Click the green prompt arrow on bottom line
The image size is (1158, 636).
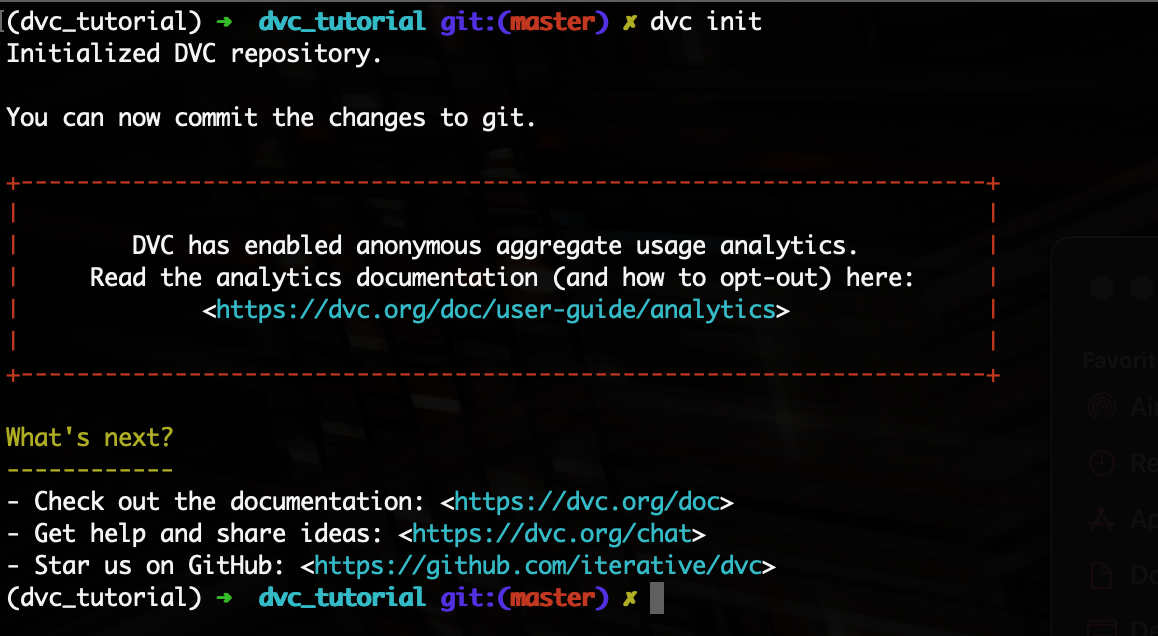coord(224,598)
